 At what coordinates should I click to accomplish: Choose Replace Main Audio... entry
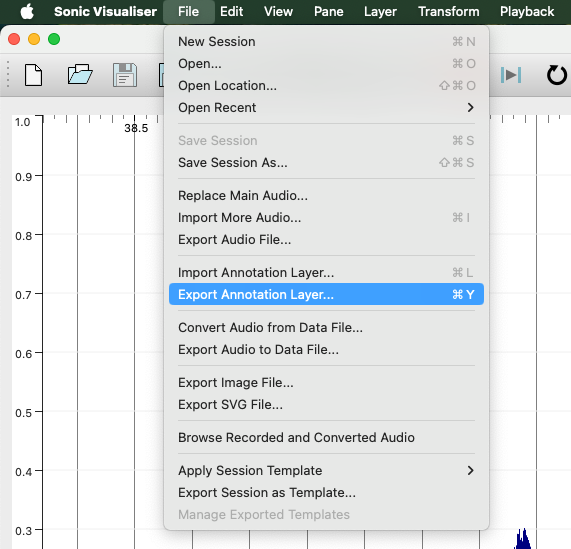326,195
